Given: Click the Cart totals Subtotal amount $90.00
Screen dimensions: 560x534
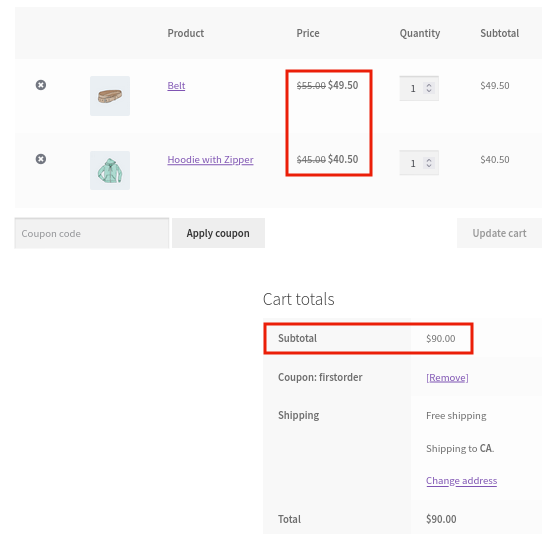Looking at the screenshot, I should [x=440, y=339].
